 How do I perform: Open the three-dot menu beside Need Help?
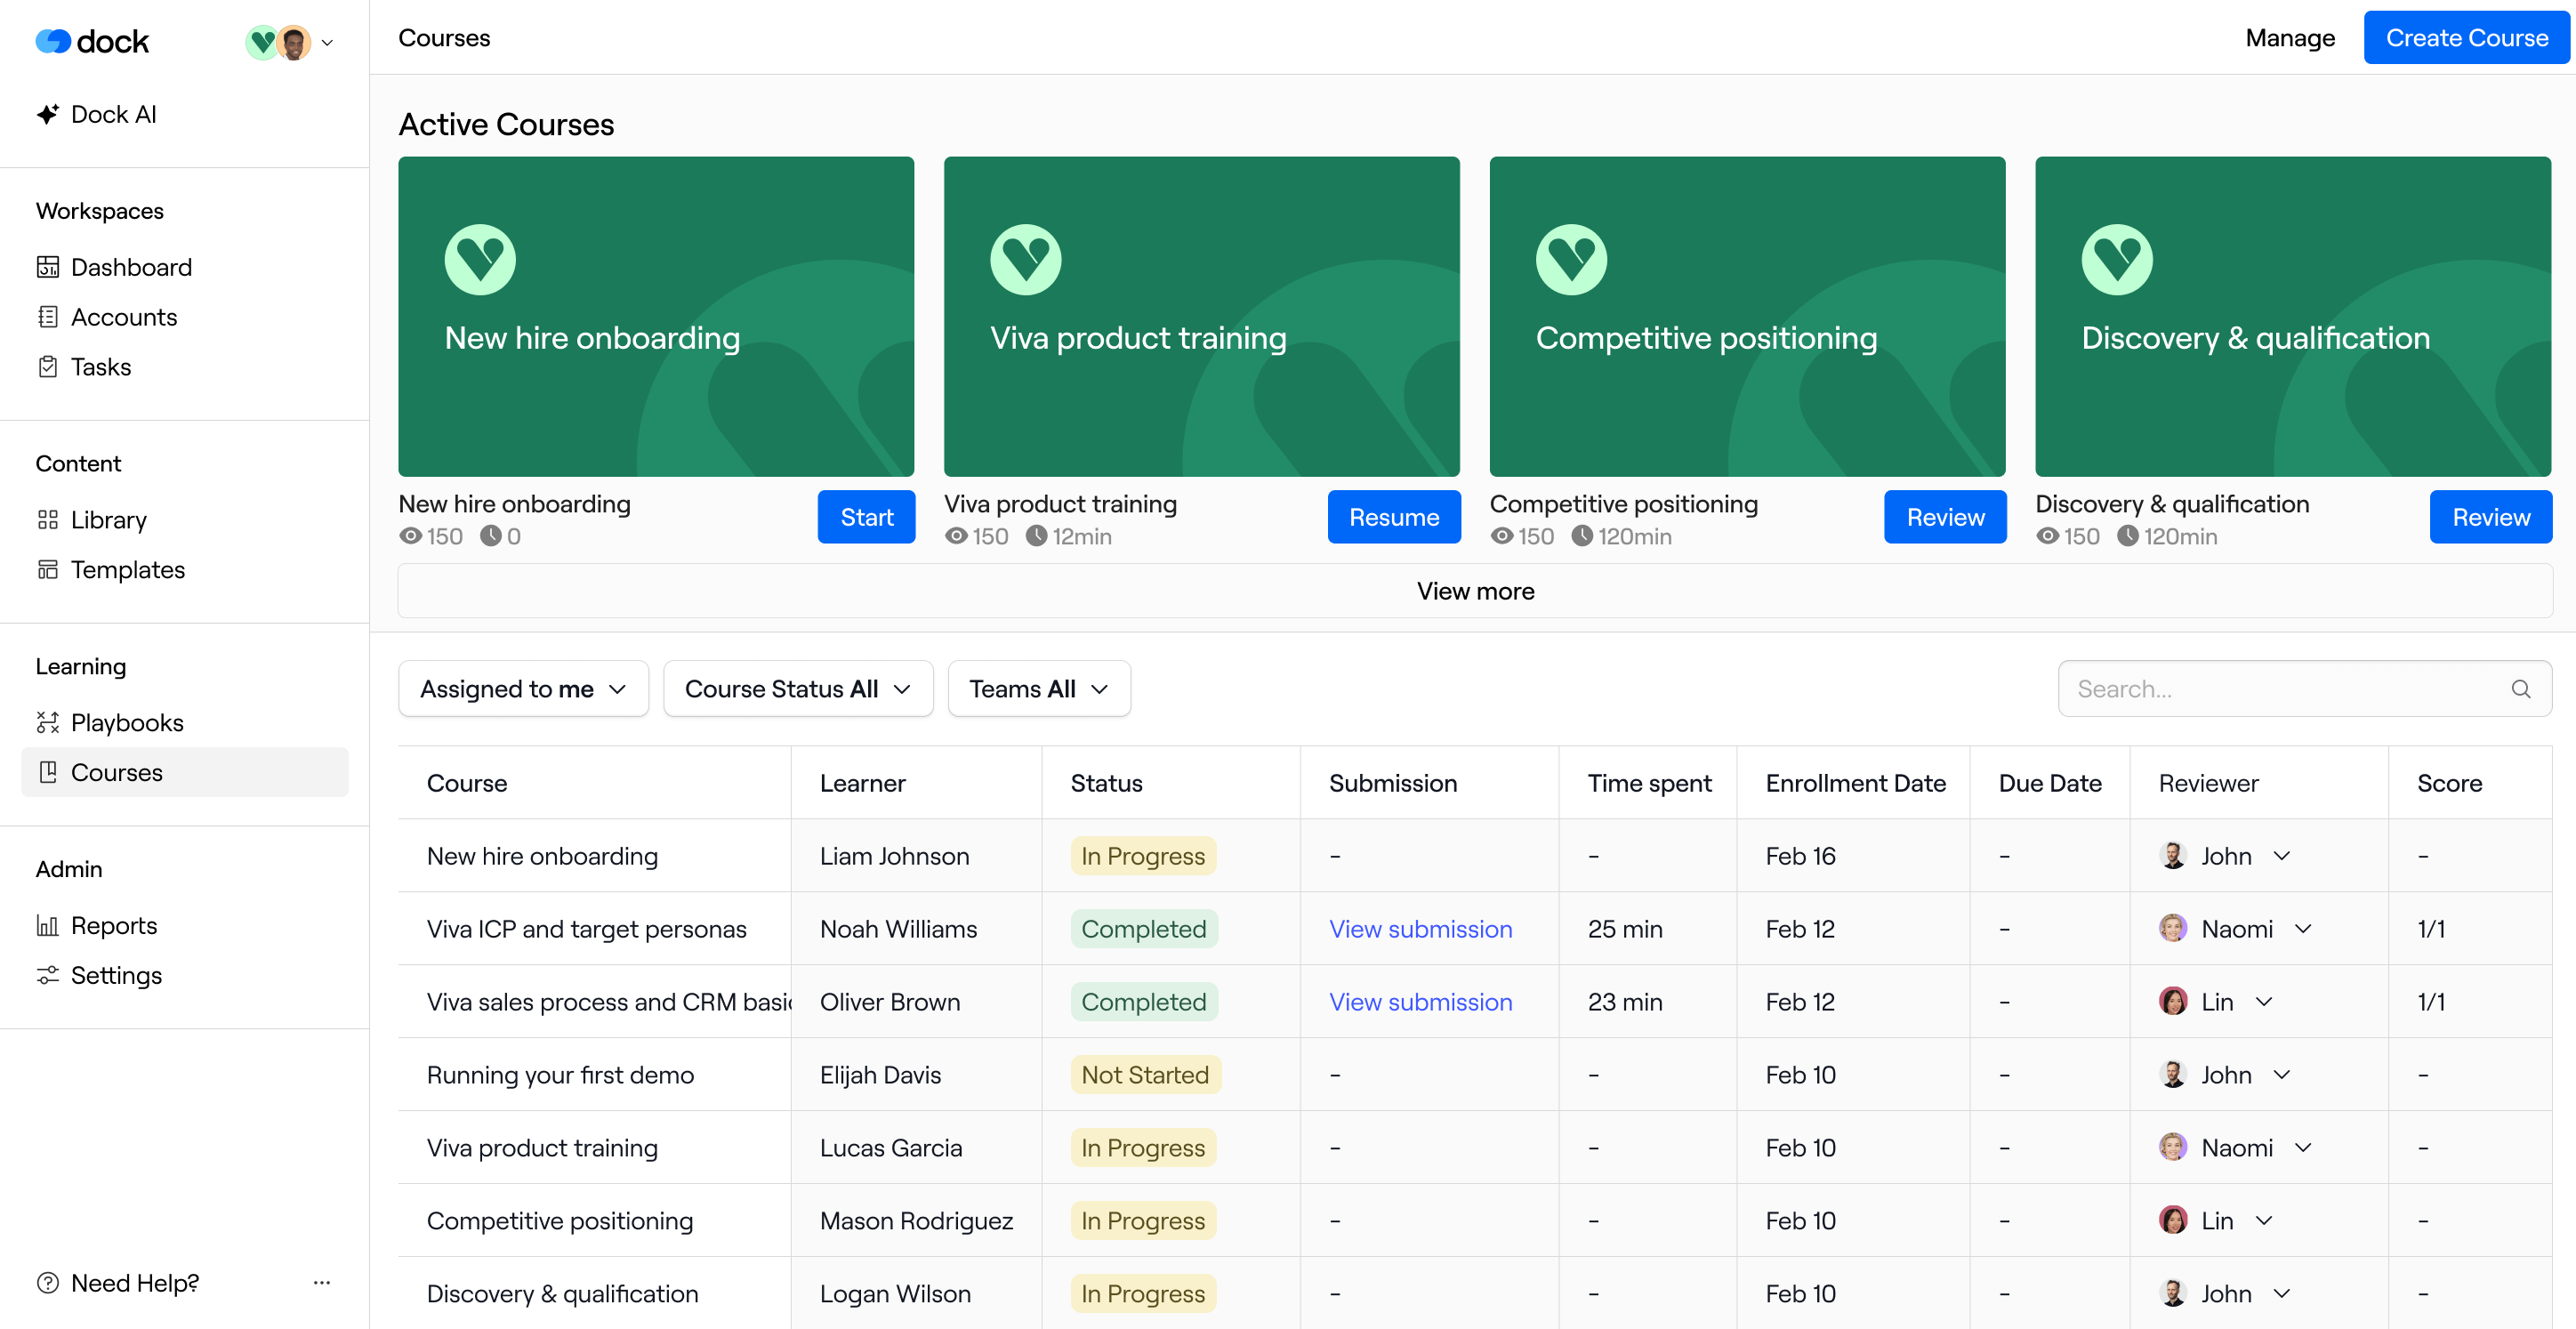pyautogui.click(x=321, y=1282)
